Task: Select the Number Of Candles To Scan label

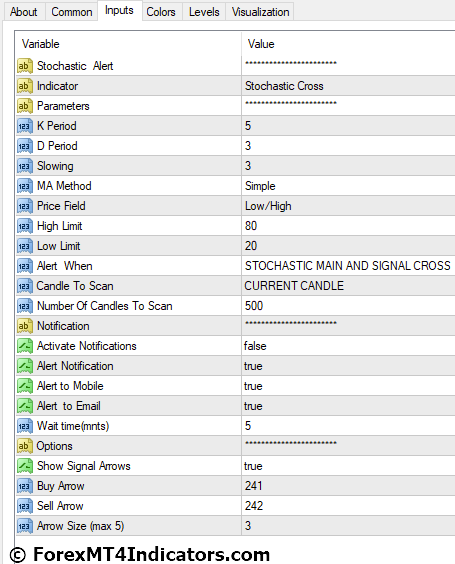Action: click(105, 306)
